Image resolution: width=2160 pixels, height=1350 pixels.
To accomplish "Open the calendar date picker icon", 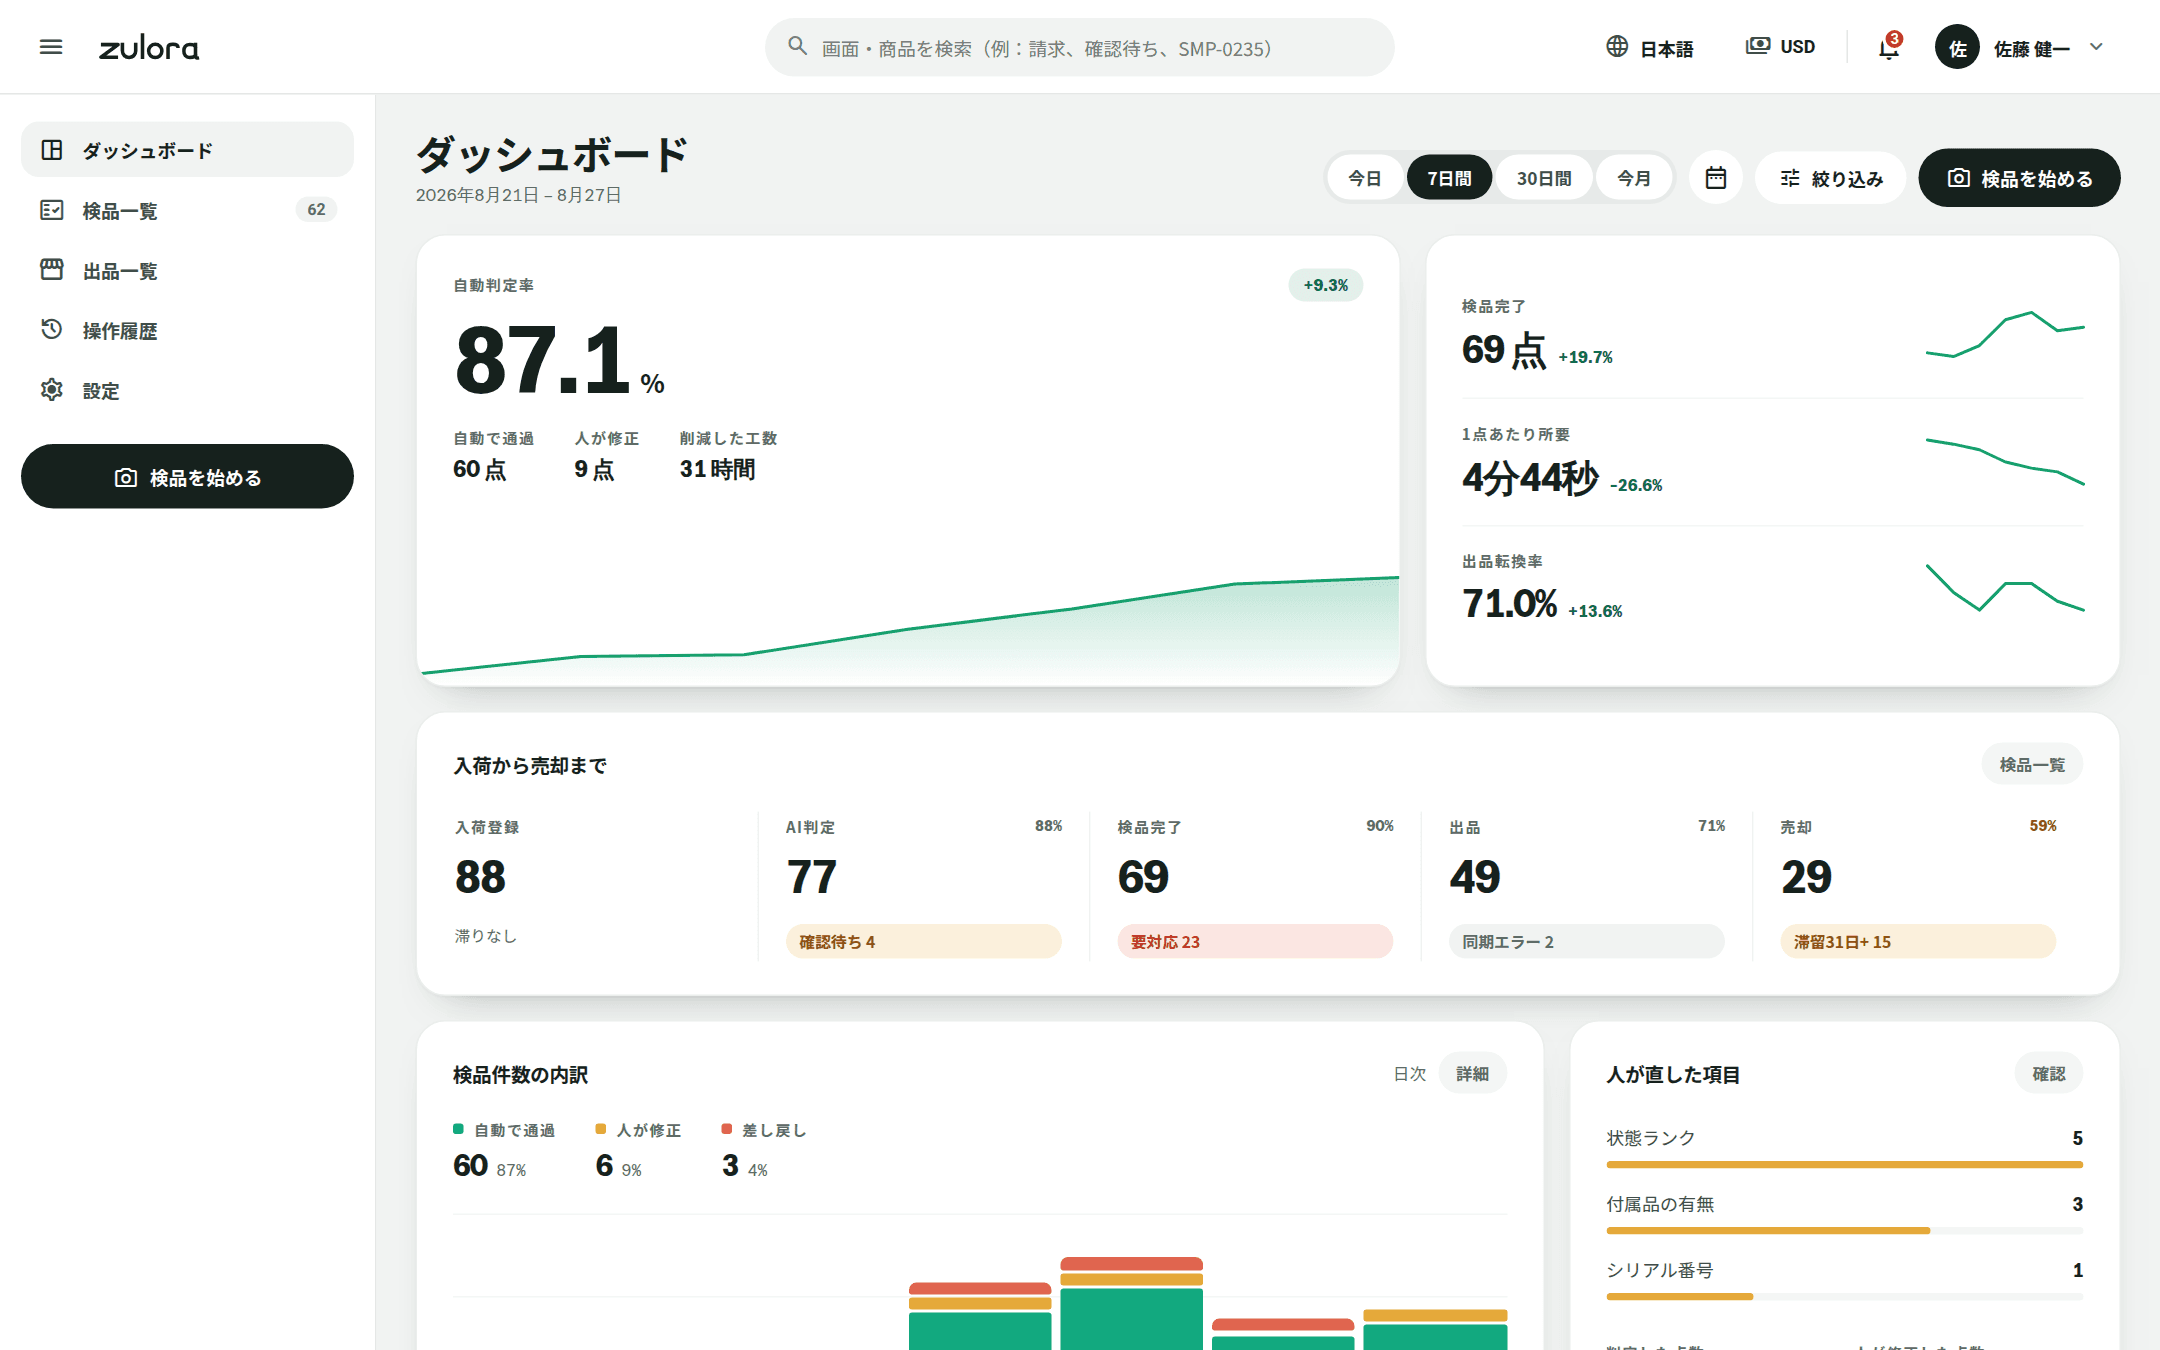I will click(1716, 178).
